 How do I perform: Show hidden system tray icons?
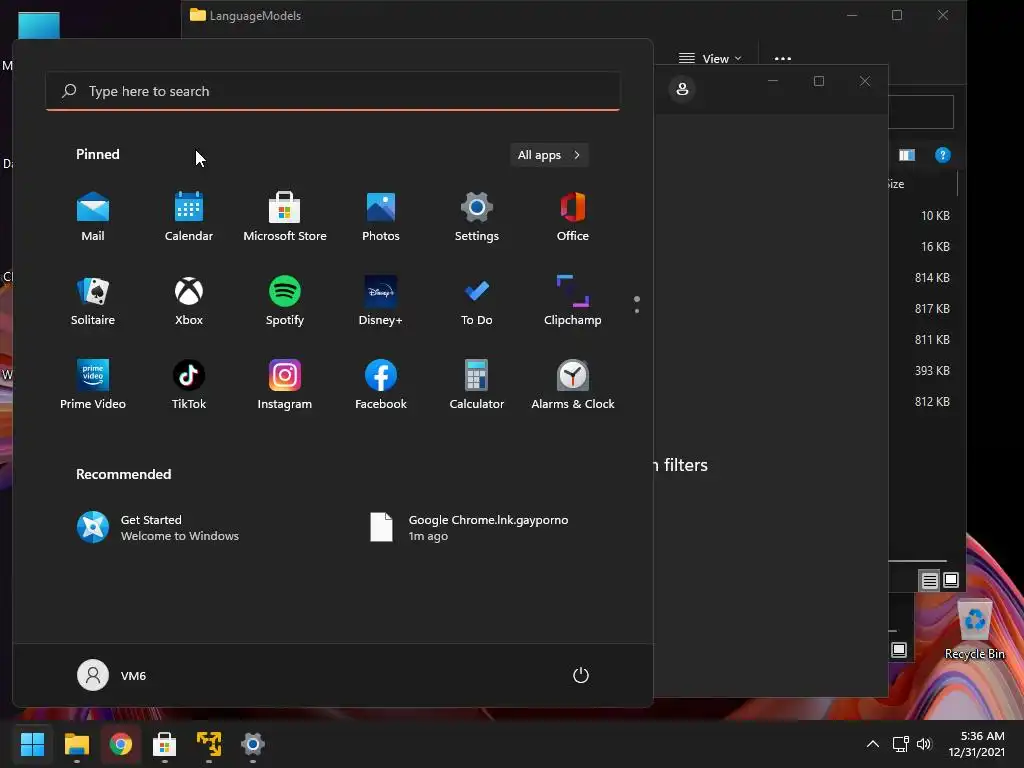872,744
